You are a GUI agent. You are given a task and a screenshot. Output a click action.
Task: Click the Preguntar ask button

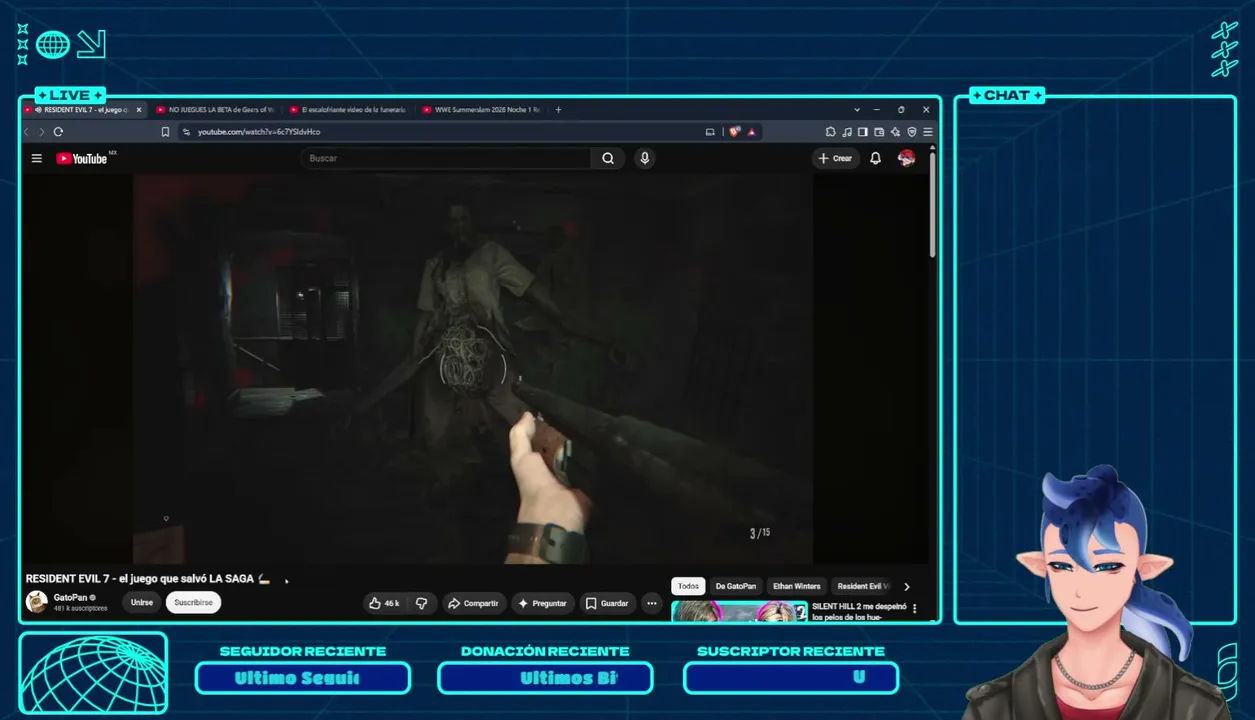(x=542, y=603)
